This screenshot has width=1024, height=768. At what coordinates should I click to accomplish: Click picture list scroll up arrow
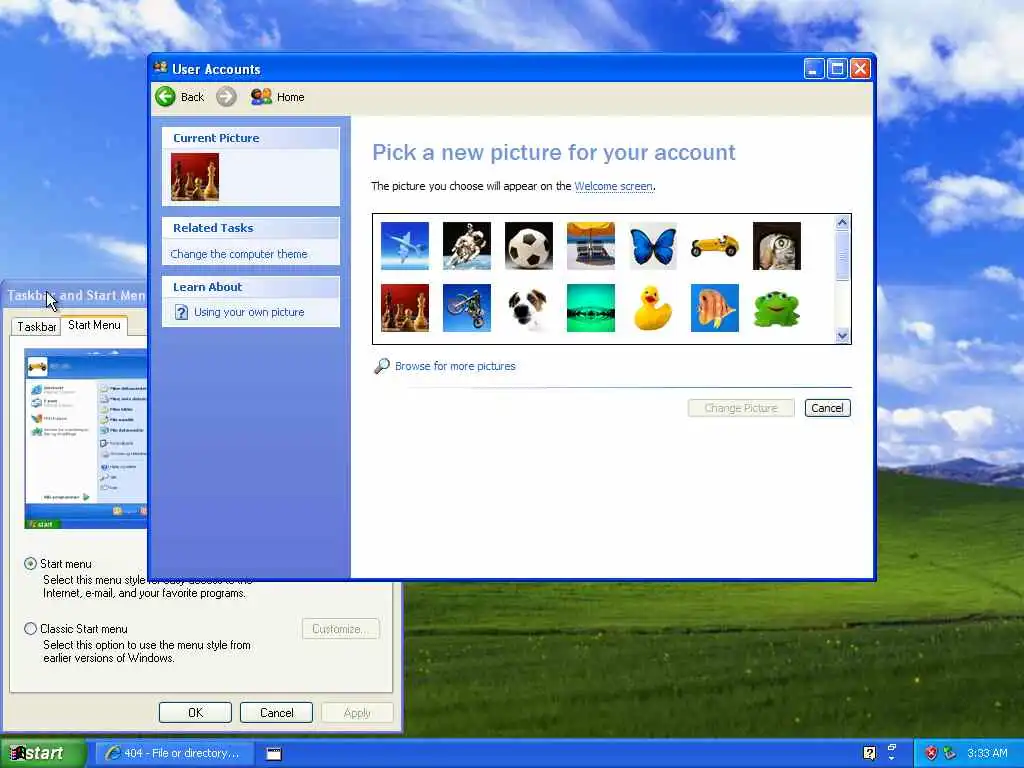842,223
